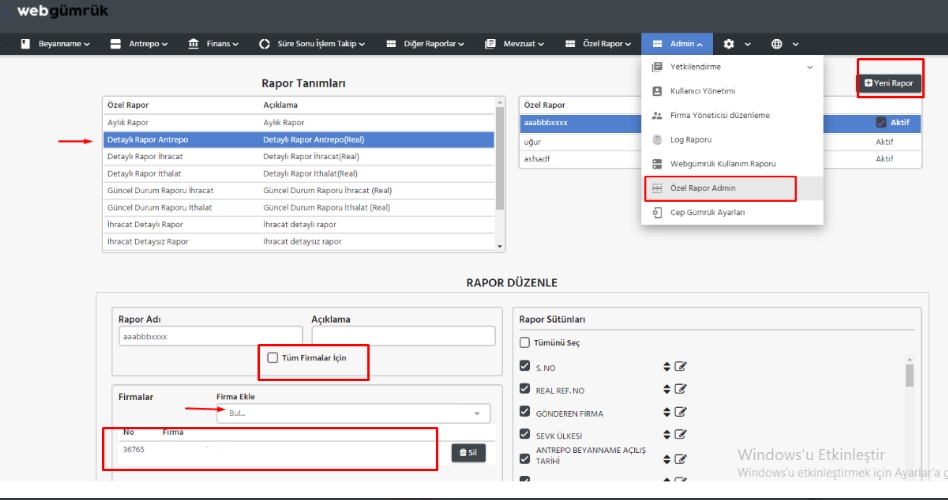Open the Firma Ekle dropdown
948x500 pixels.
(353, 414)
